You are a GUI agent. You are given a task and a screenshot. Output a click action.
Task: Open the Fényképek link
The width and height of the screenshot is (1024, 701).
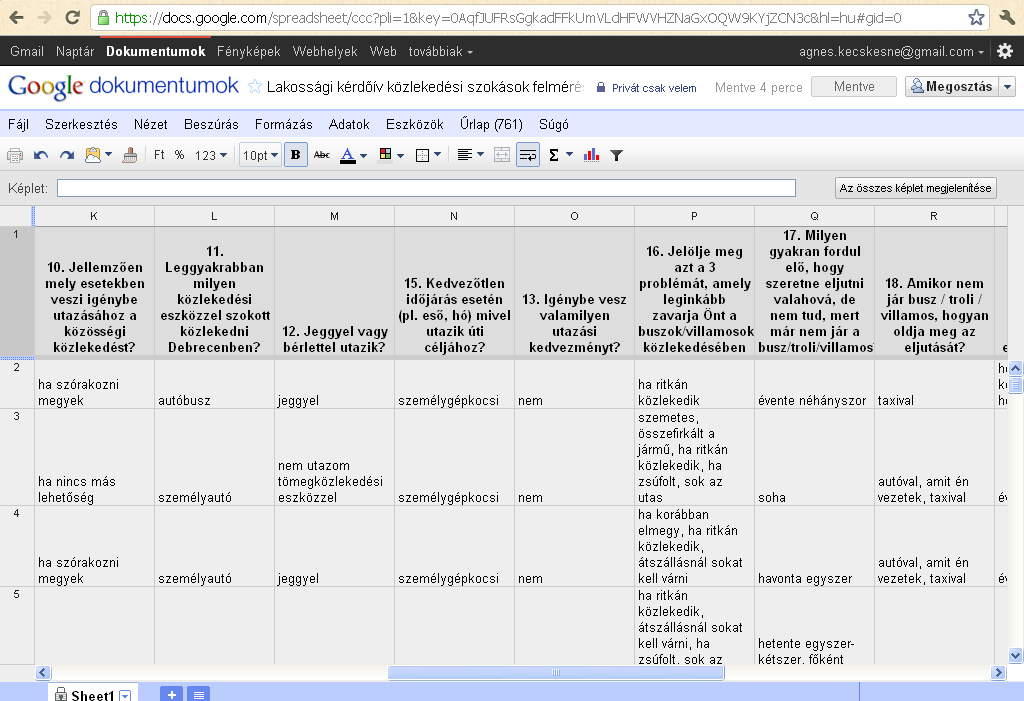[x=248, y=51]
